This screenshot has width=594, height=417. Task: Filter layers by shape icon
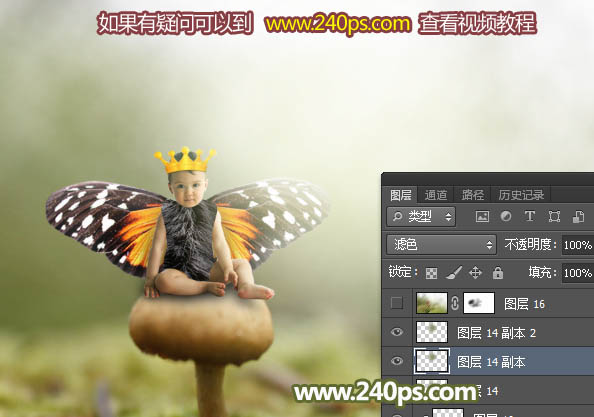point(554,217)
